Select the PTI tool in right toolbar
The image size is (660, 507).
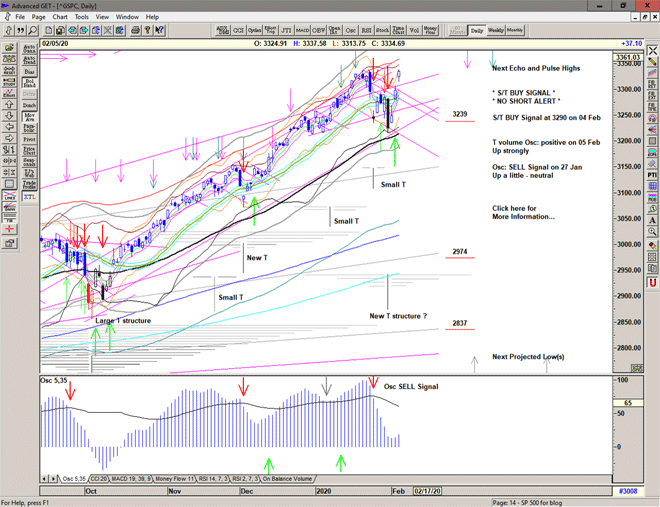(x=652, y=174)
